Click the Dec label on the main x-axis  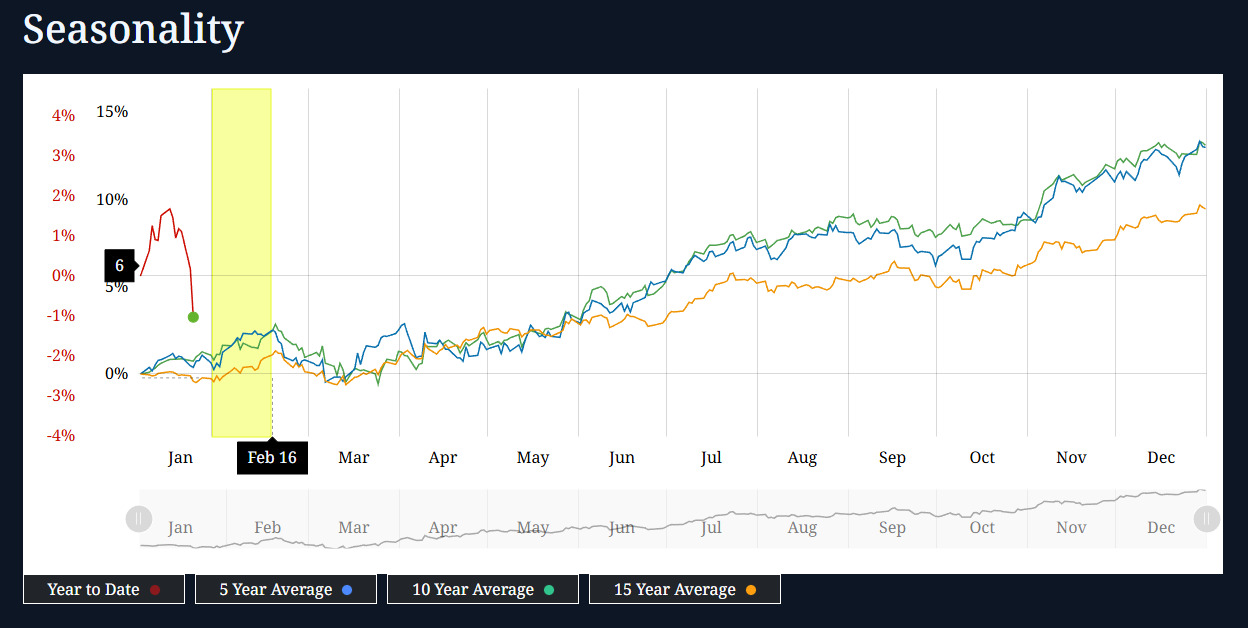[1161, 458]
